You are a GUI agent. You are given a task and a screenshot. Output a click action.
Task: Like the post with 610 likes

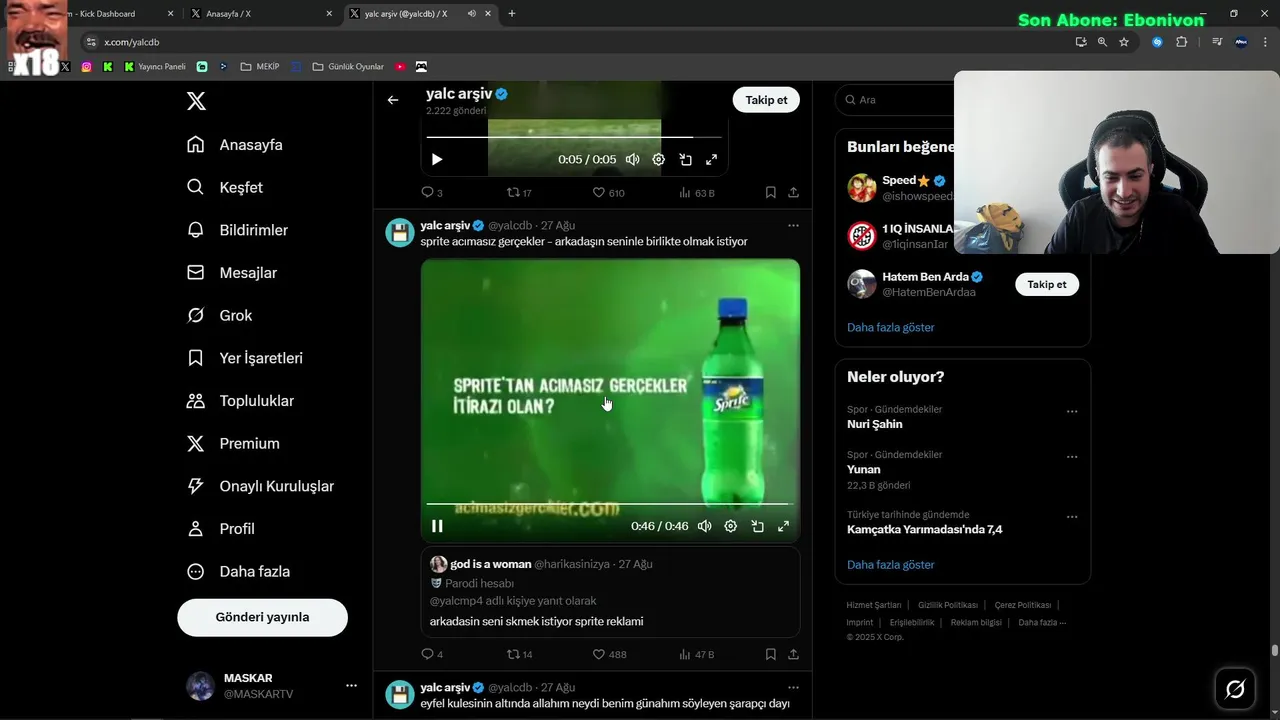608,193
